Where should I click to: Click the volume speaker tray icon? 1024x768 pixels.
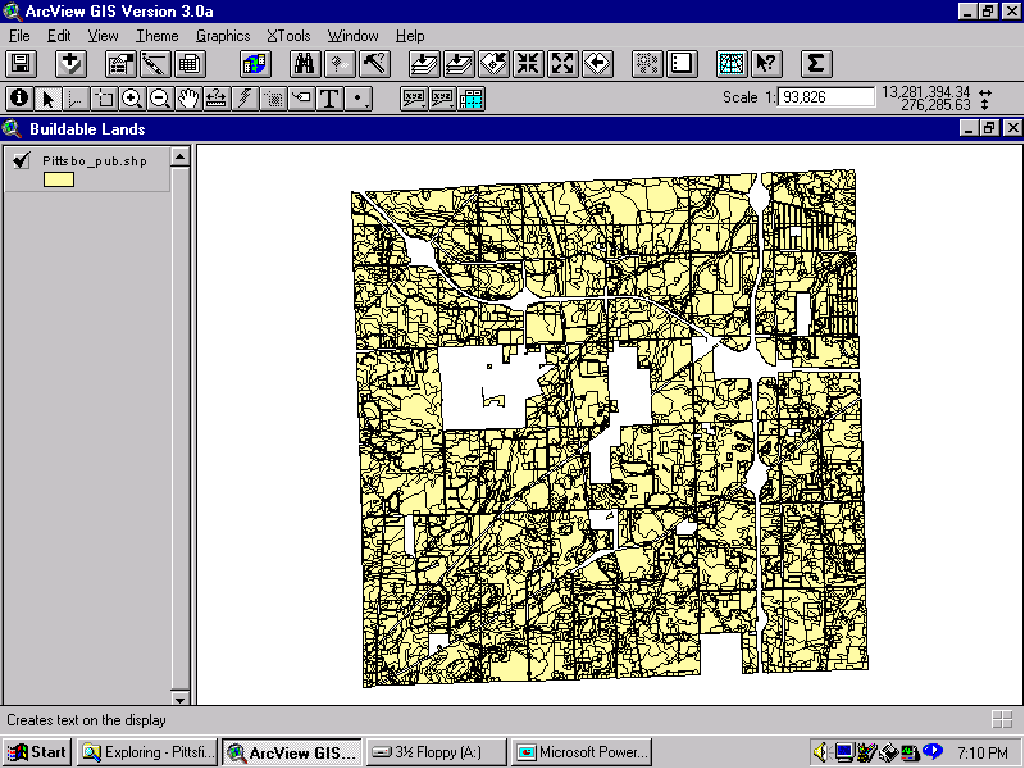[x=821, y=752]
